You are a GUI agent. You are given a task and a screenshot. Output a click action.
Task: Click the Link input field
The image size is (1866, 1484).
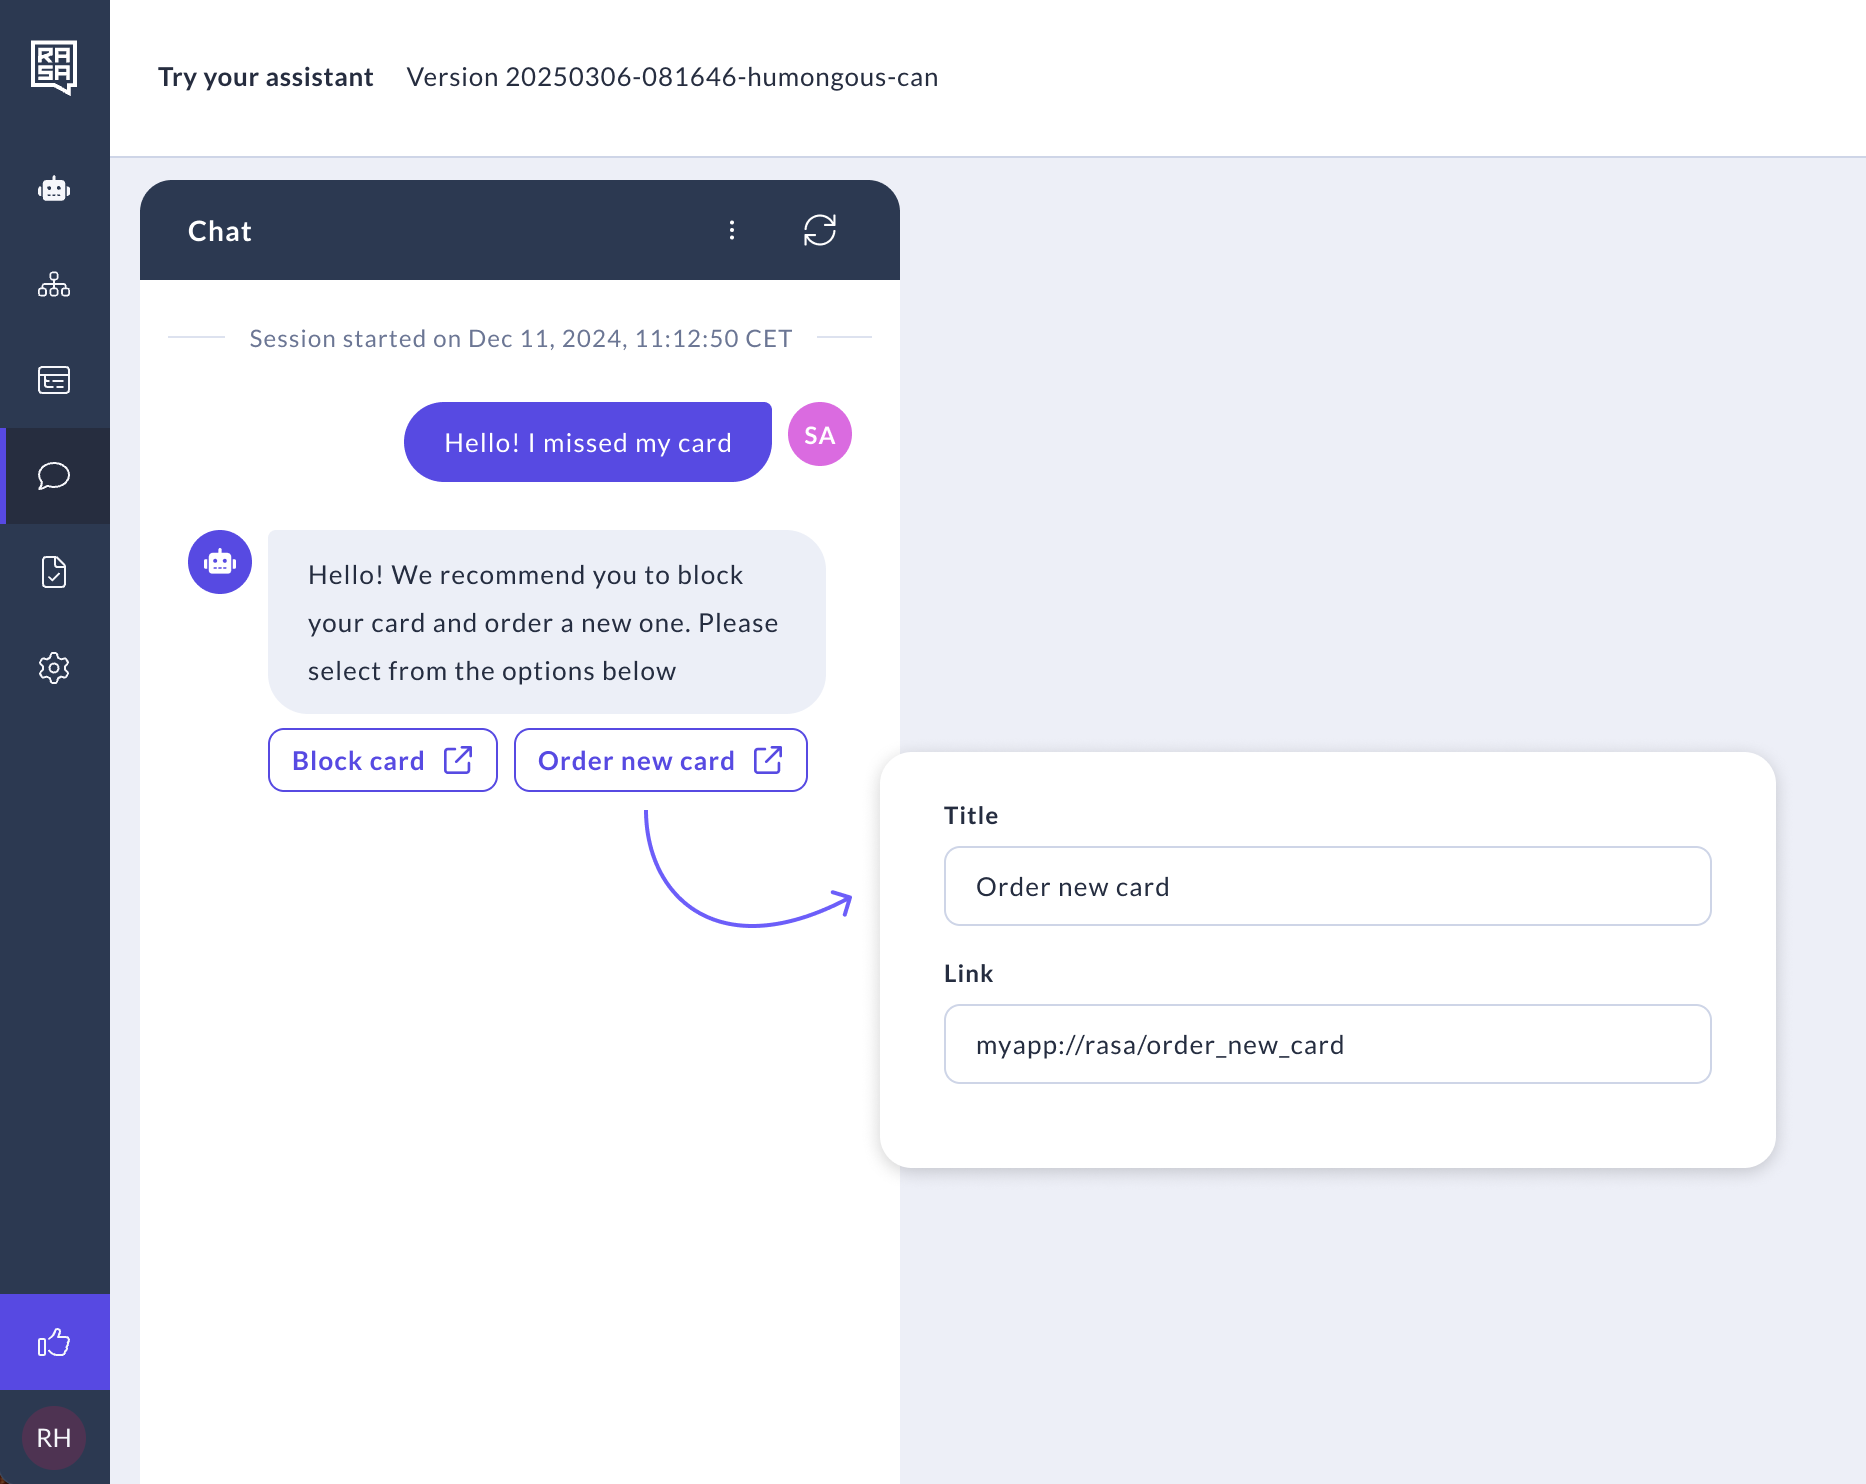(1327, 1044)
